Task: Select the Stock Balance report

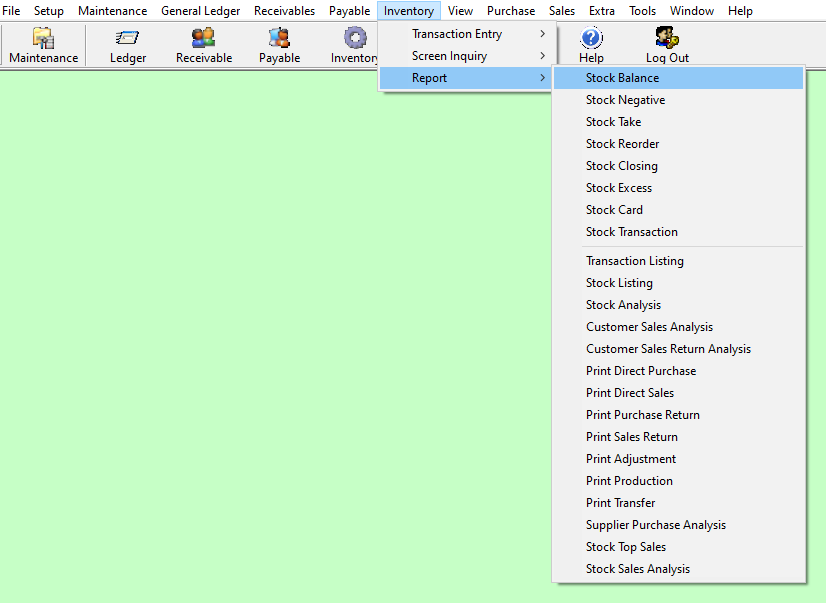Action: coord(678,78)
